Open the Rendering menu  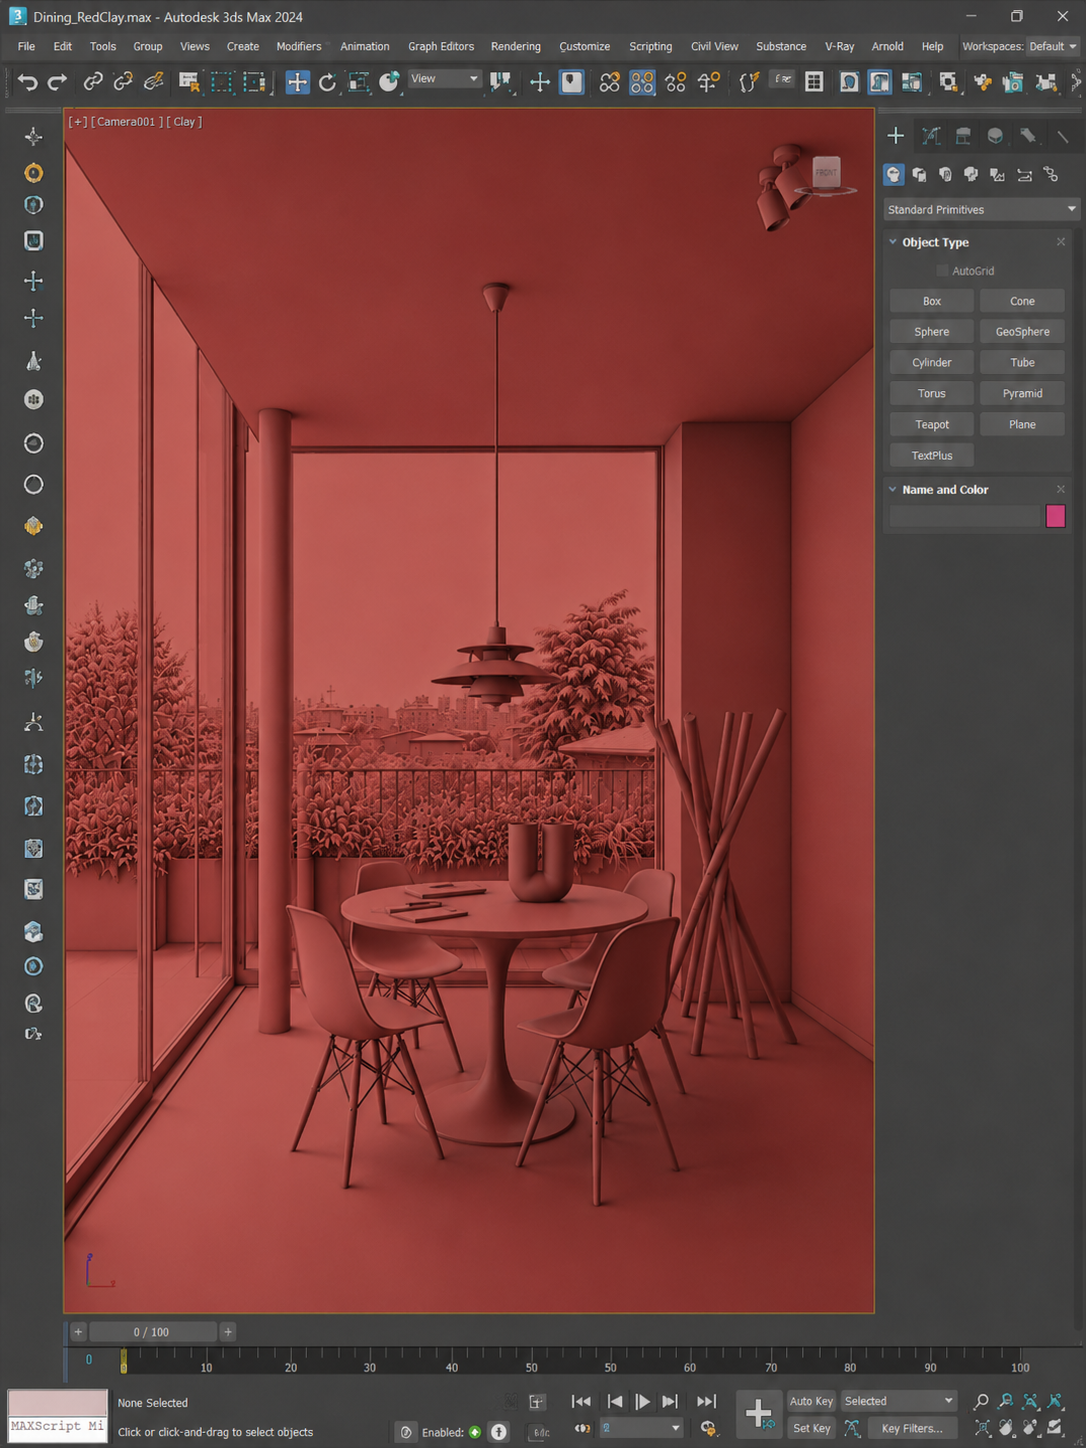(x=515, y=46)
